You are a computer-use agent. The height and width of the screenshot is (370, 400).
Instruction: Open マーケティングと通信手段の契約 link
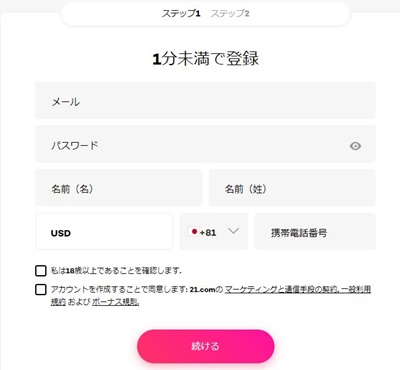pos(282,289)
